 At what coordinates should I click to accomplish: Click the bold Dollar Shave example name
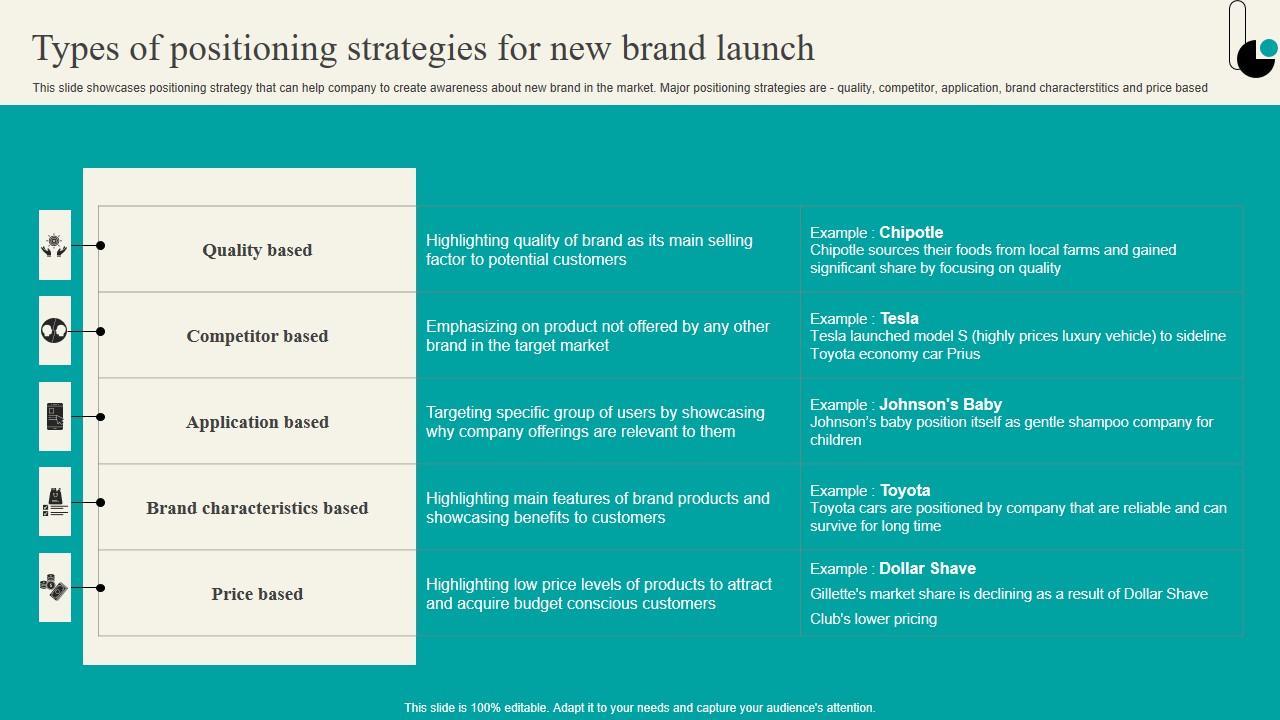(927, 568)
